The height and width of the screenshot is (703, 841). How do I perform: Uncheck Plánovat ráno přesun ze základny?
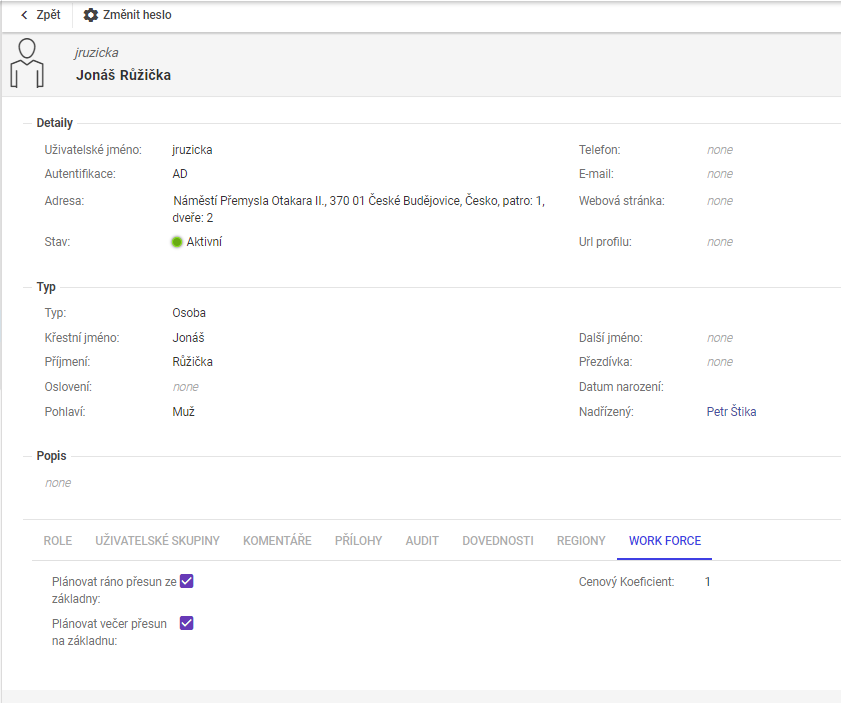point(185,580)
